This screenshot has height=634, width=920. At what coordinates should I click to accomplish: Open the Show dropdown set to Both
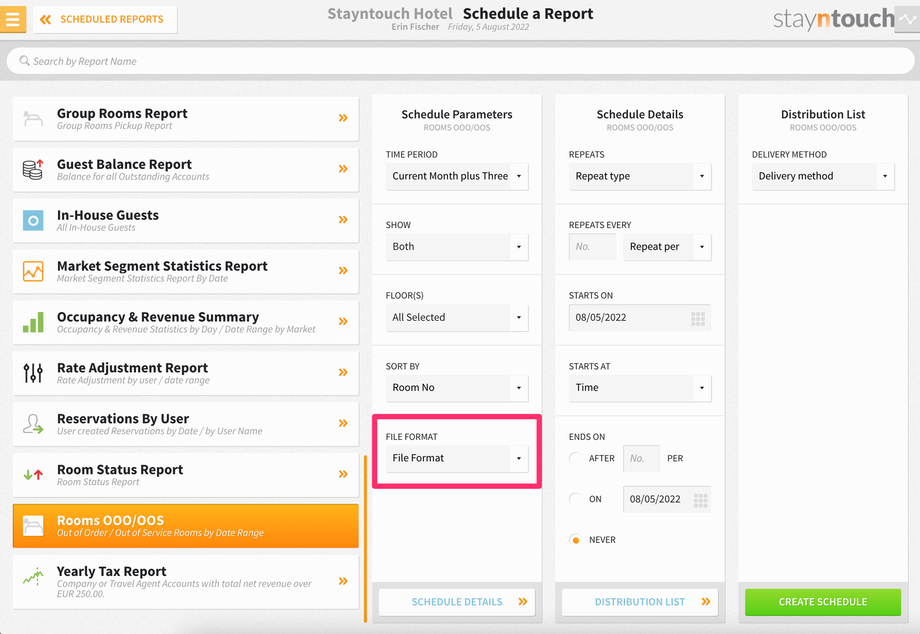456,247
